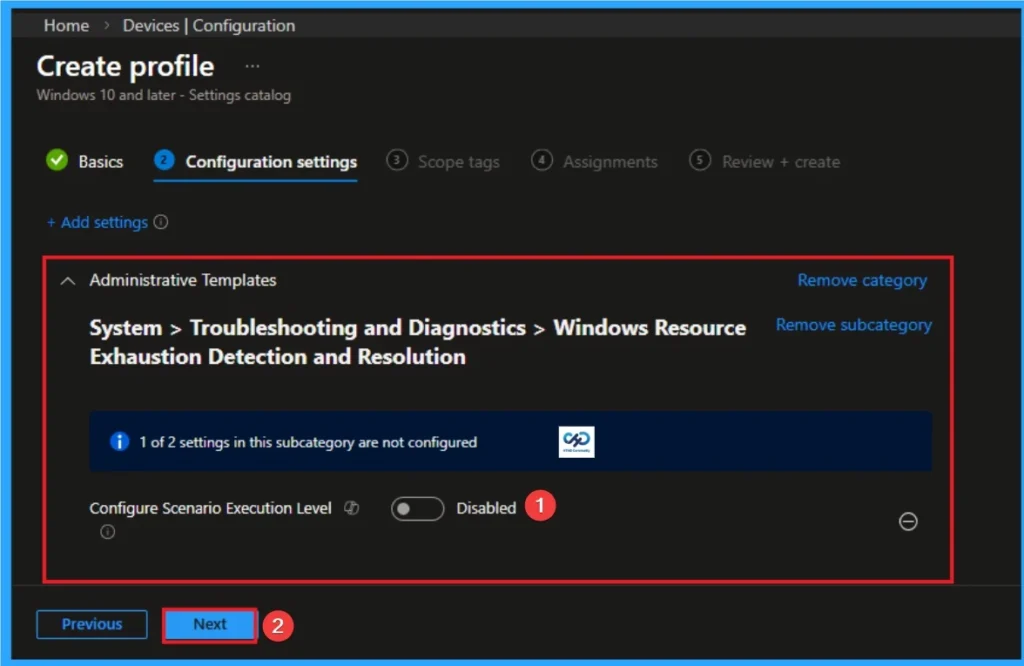Screen dimensions: 1024x666
Task: Open the Add settings link
Action: (x=98, y=222)
